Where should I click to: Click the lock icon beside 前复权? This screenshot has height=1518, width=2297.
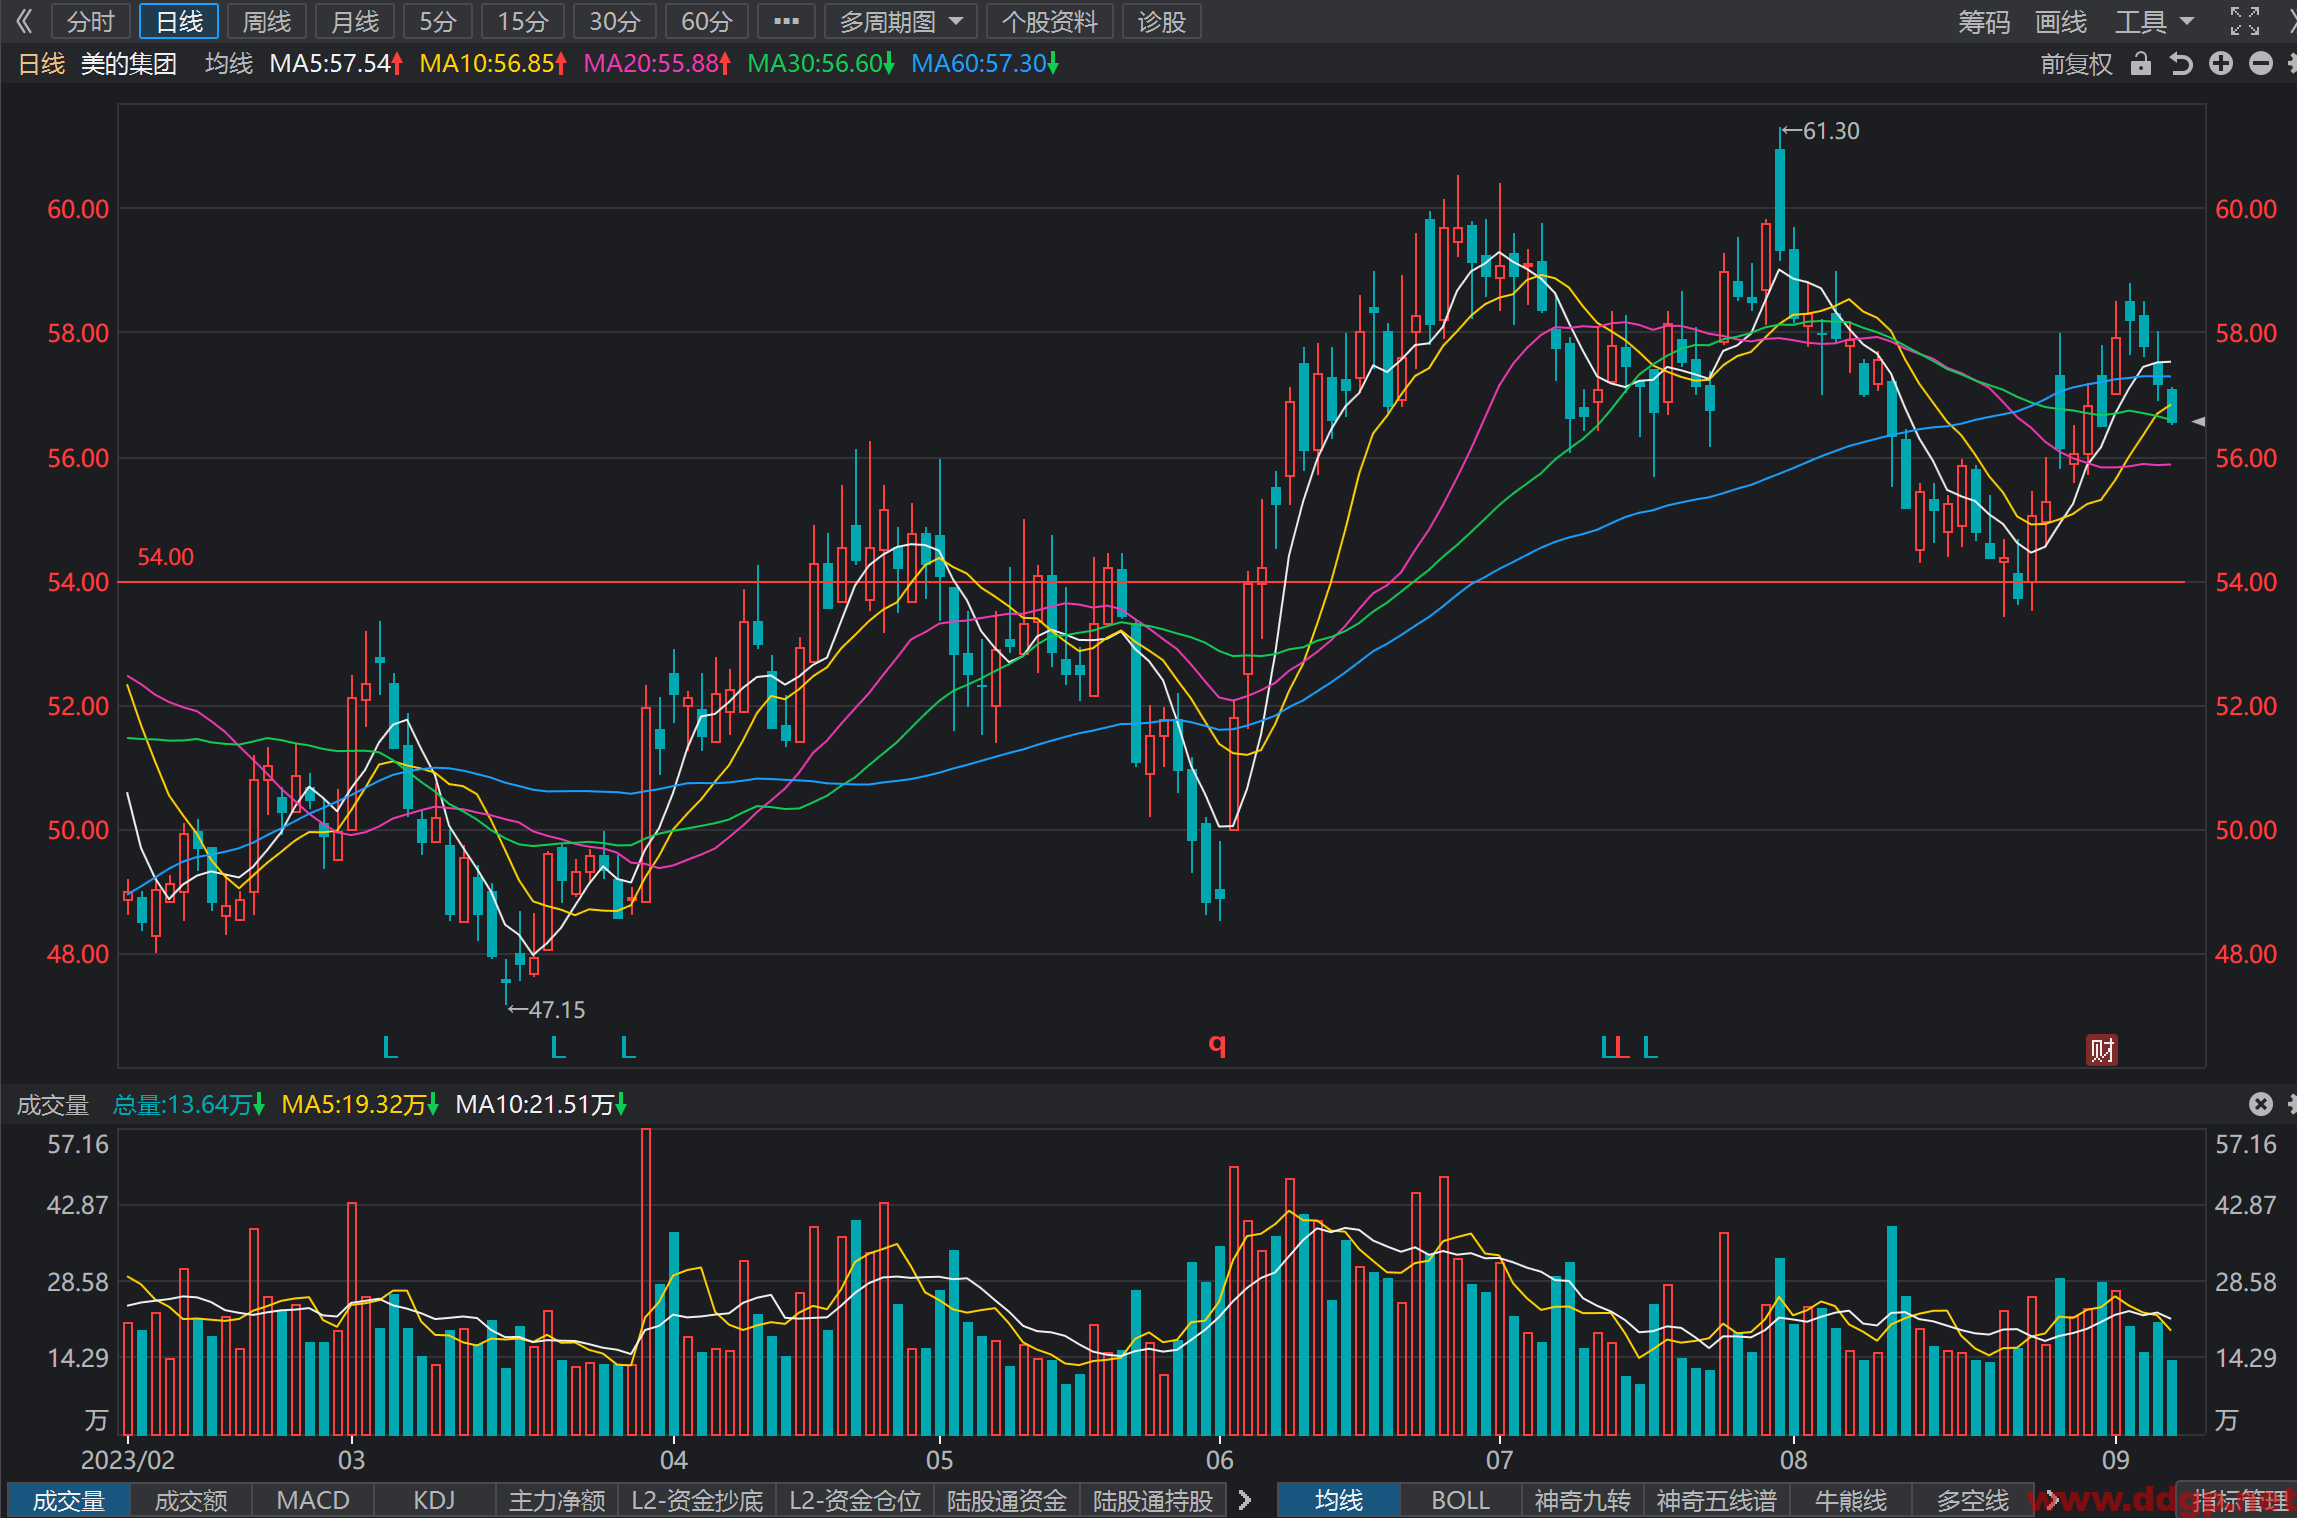pyautogui.click(x=2140, y=64)
